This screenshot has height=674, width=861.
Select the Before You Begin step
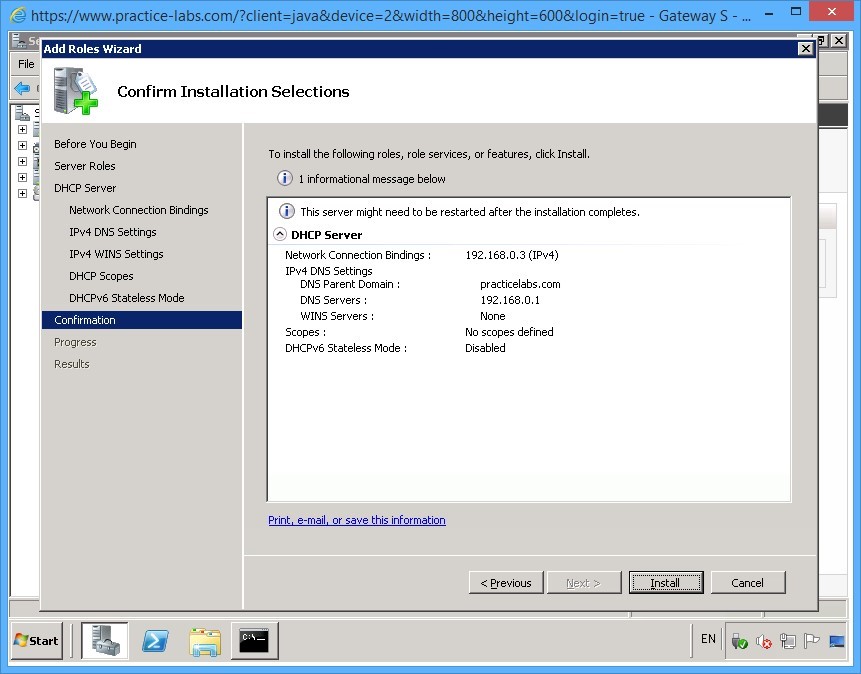pos(95,144)
